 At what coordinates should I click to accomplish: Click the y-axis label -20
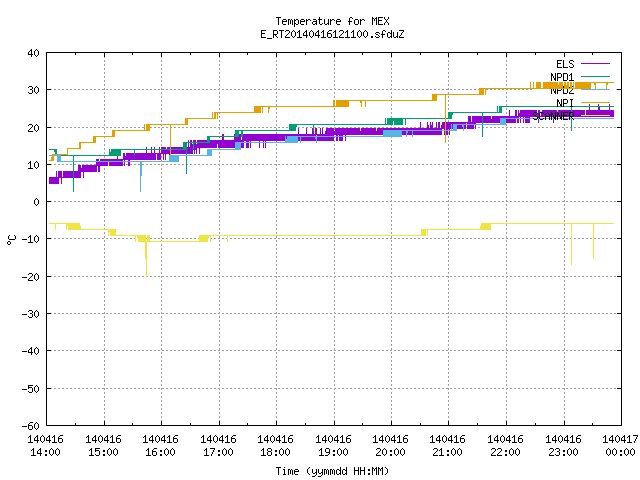point(31,277)
